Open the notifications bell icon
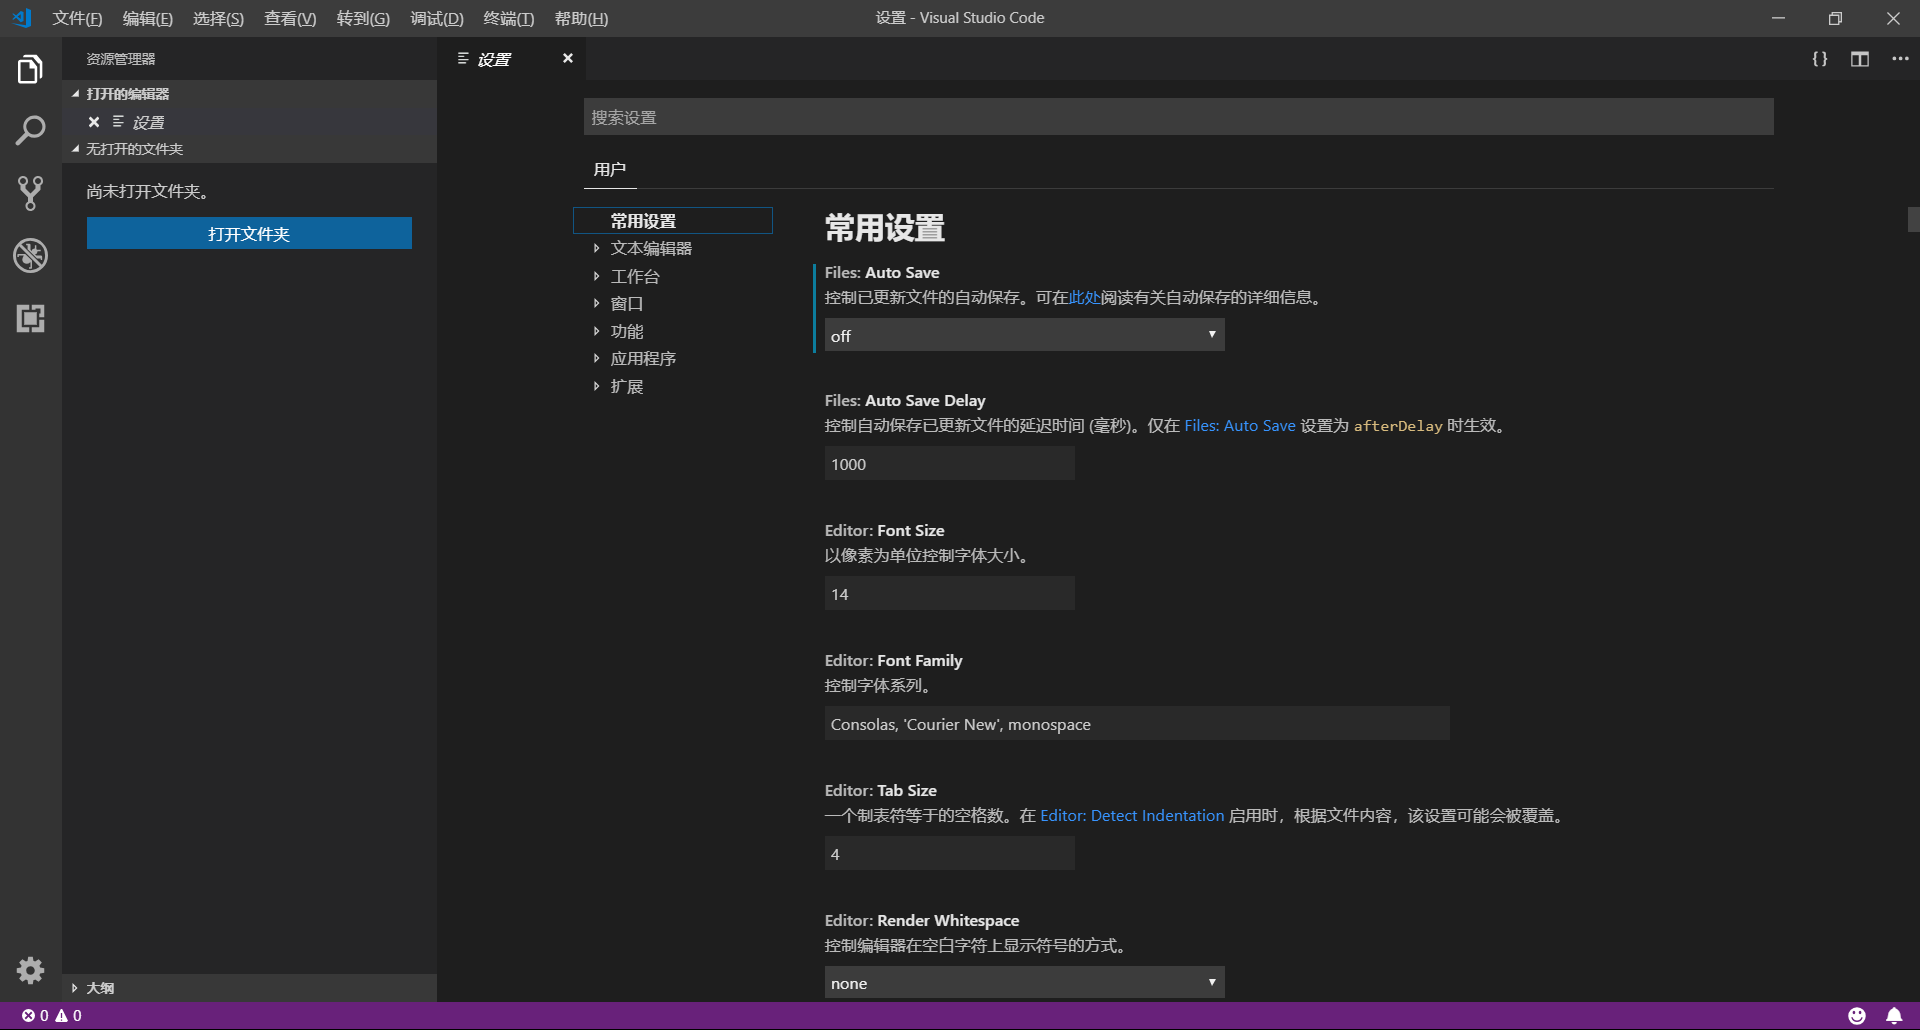The image size is (1920, 1030). [1894, 1015]
